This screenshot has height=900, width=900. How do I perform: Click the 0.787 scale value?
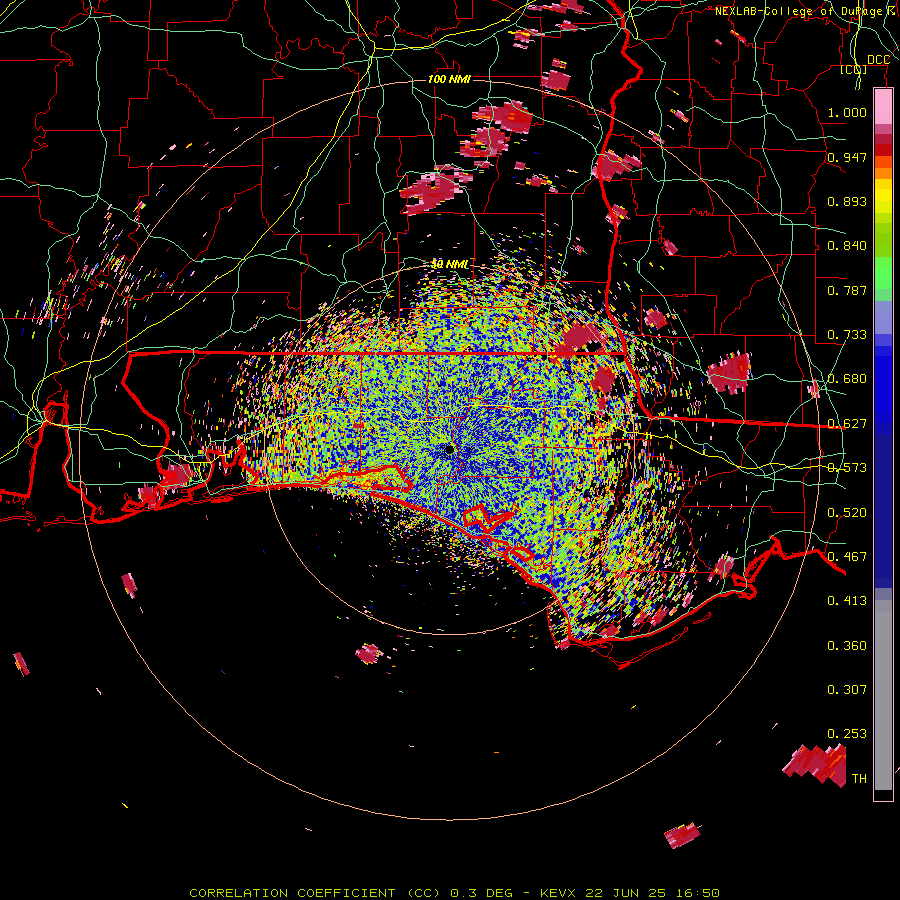pos(847,290)
